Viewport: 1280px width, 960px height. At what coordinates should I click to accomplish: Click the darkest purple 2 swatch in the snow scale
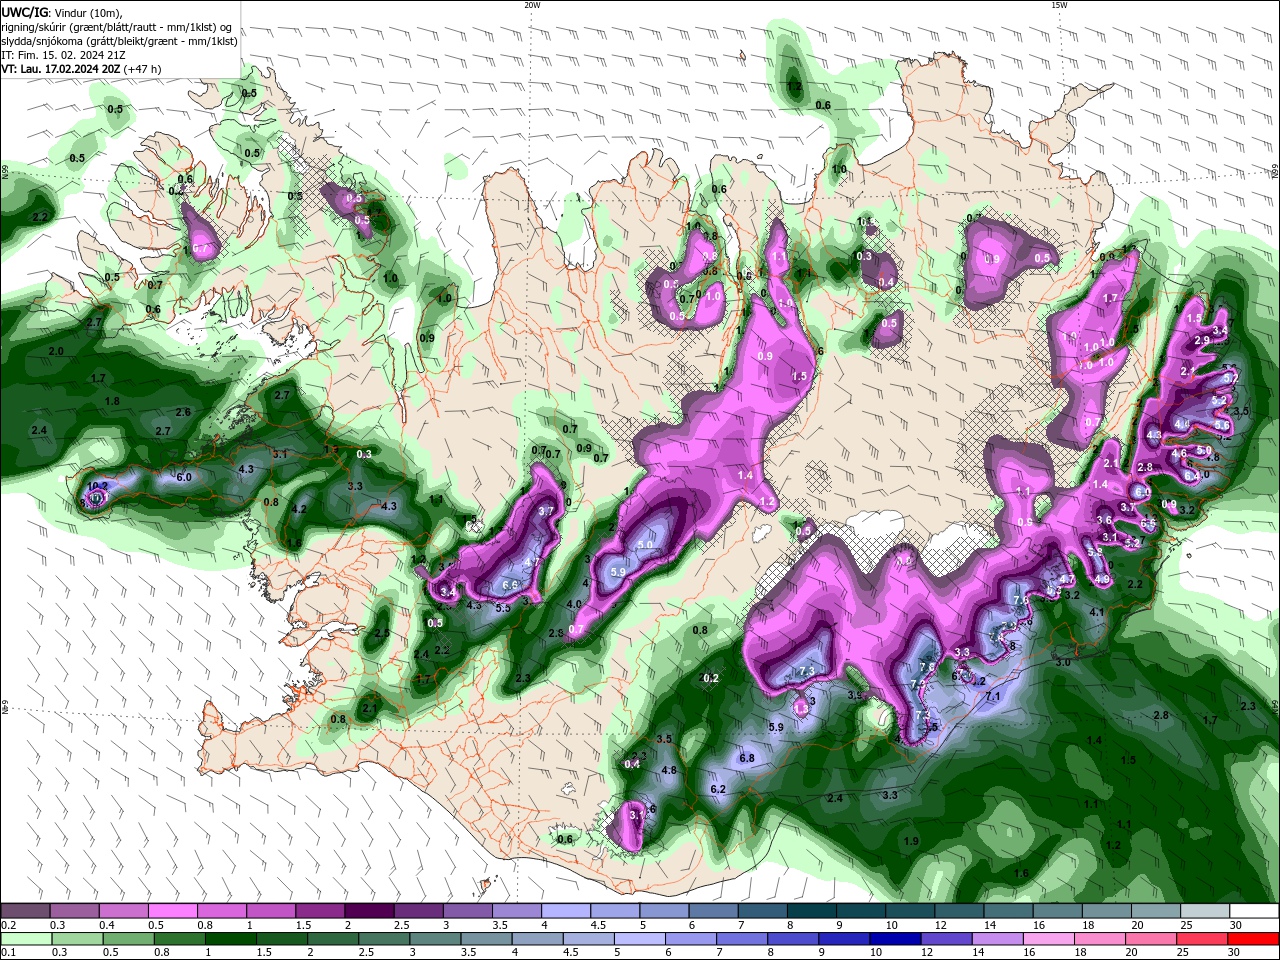point(369,911)
